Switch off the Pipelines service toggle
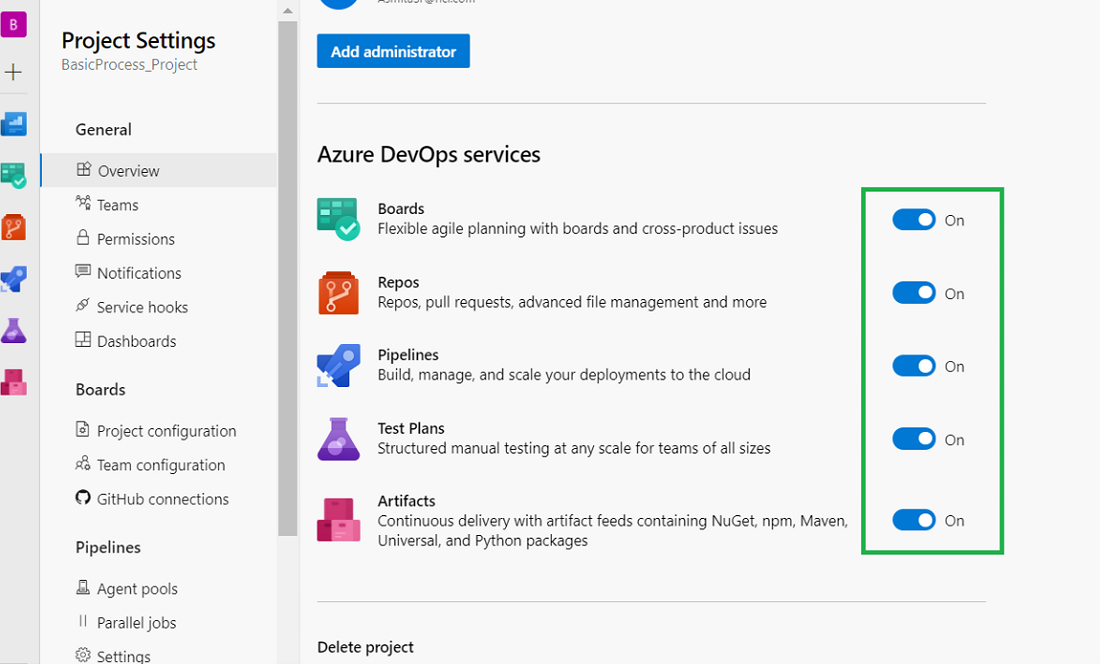The height and width of the screenshot is (666, 1100). pyautogui.click(x=913, y=366)
